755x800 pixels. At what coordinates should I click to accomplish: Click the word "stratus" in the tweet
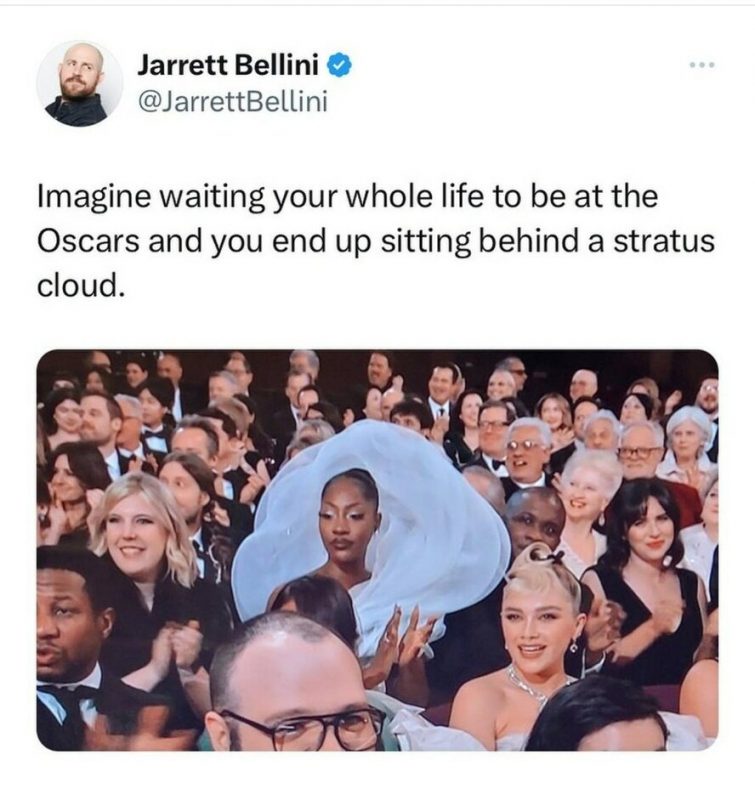coord(664,241)
